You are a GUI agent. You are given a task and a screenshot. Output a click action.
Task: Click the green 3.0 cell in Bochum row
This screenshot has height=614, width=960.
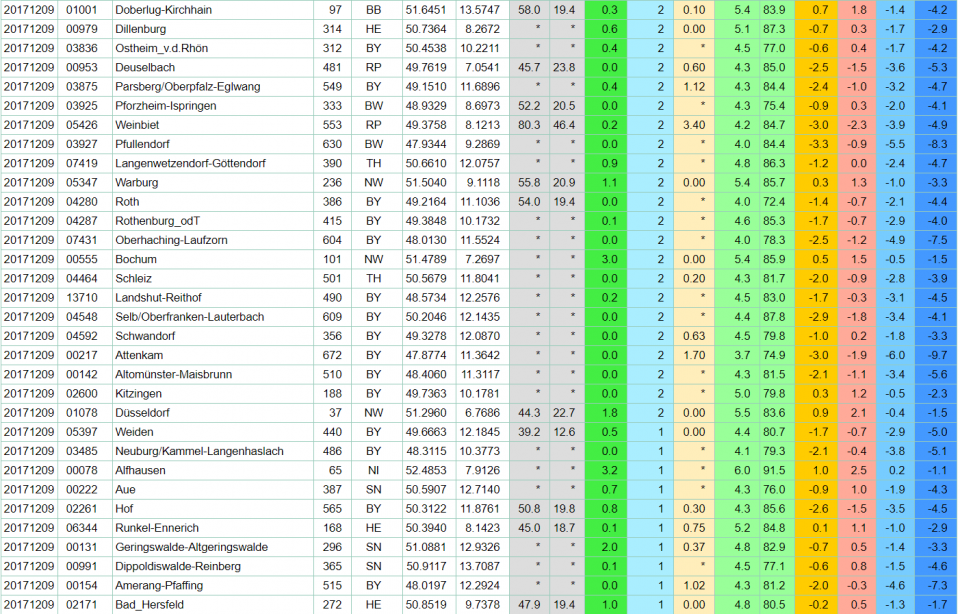point(609,259)
